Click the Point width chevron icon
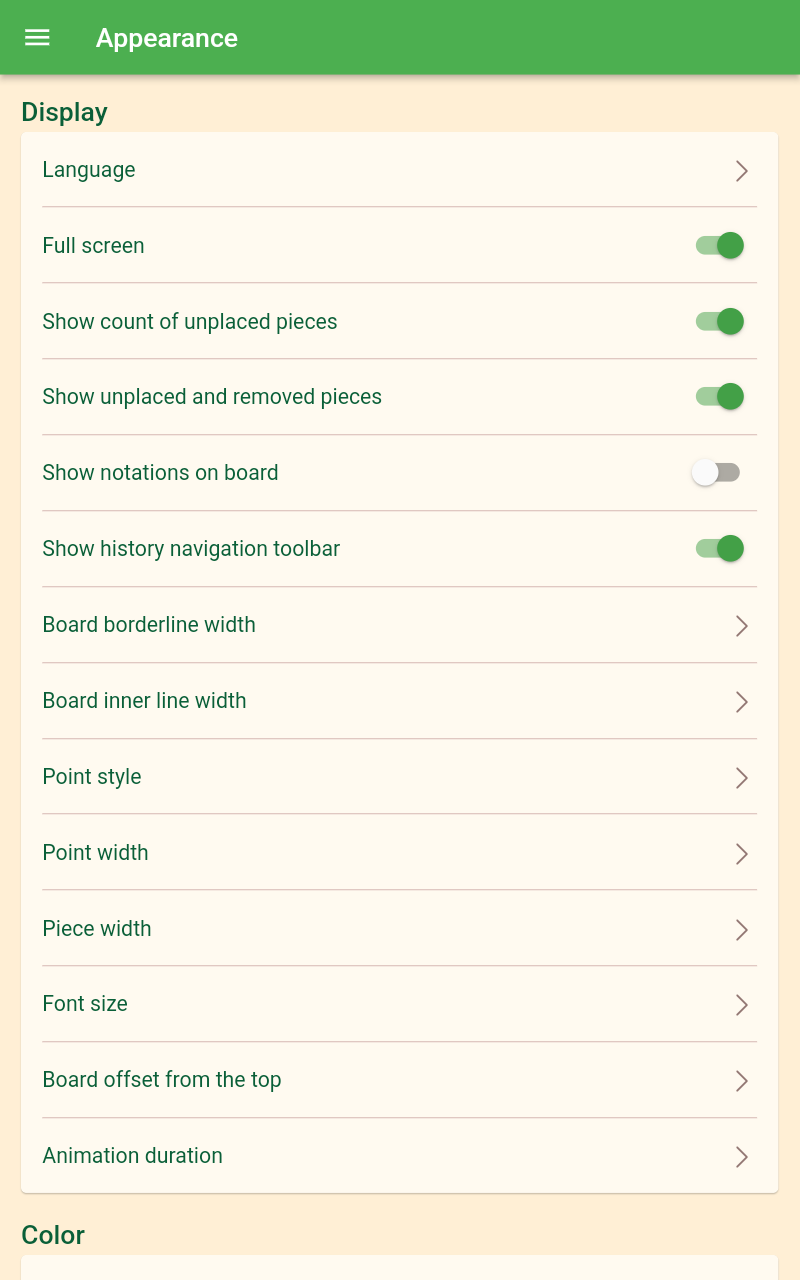The width and height of the screenshot is (800, 1280). pos(741,854)
